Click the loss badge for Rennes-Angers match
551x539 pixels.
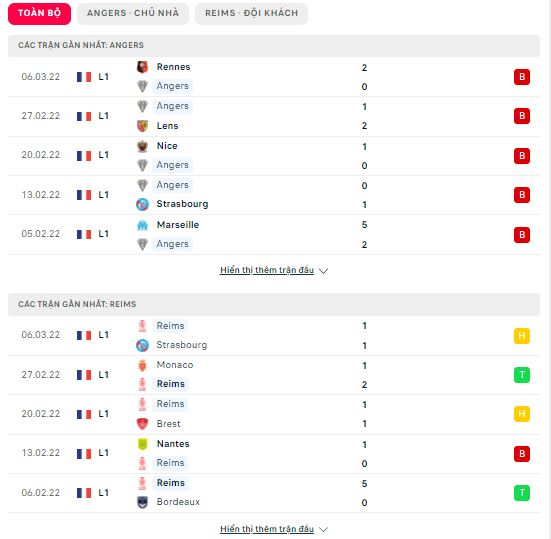coord(522,77)
